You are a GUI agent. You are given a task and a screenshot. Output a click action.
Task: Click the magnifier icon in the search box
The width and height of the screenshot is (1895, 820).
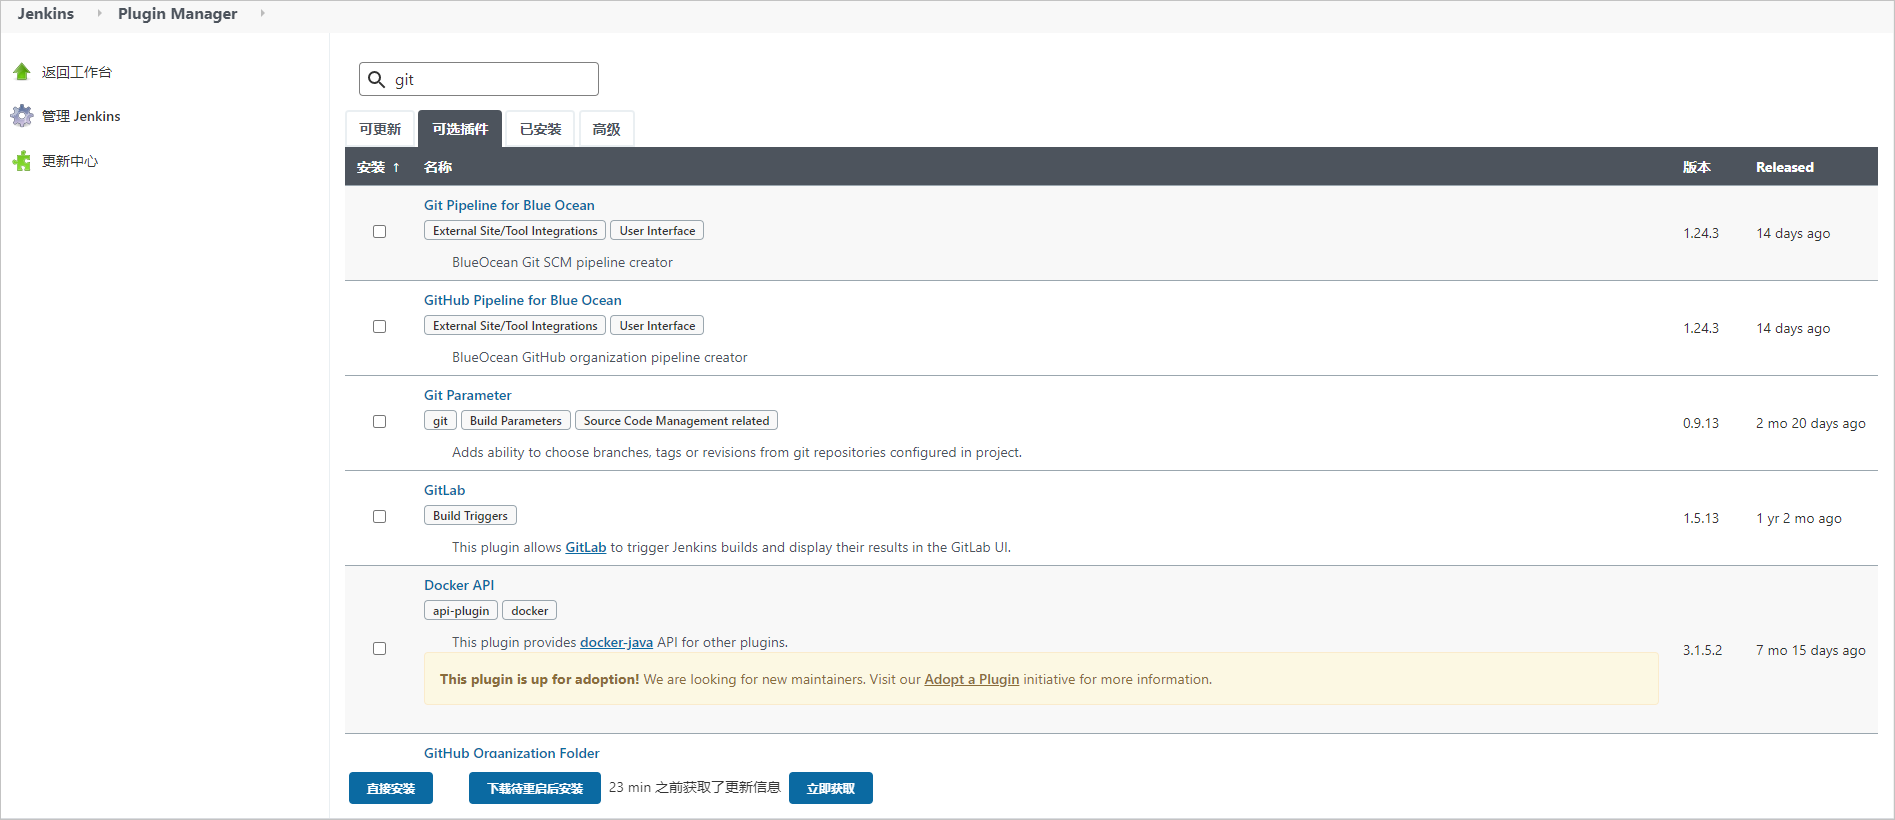pos(377,79)
